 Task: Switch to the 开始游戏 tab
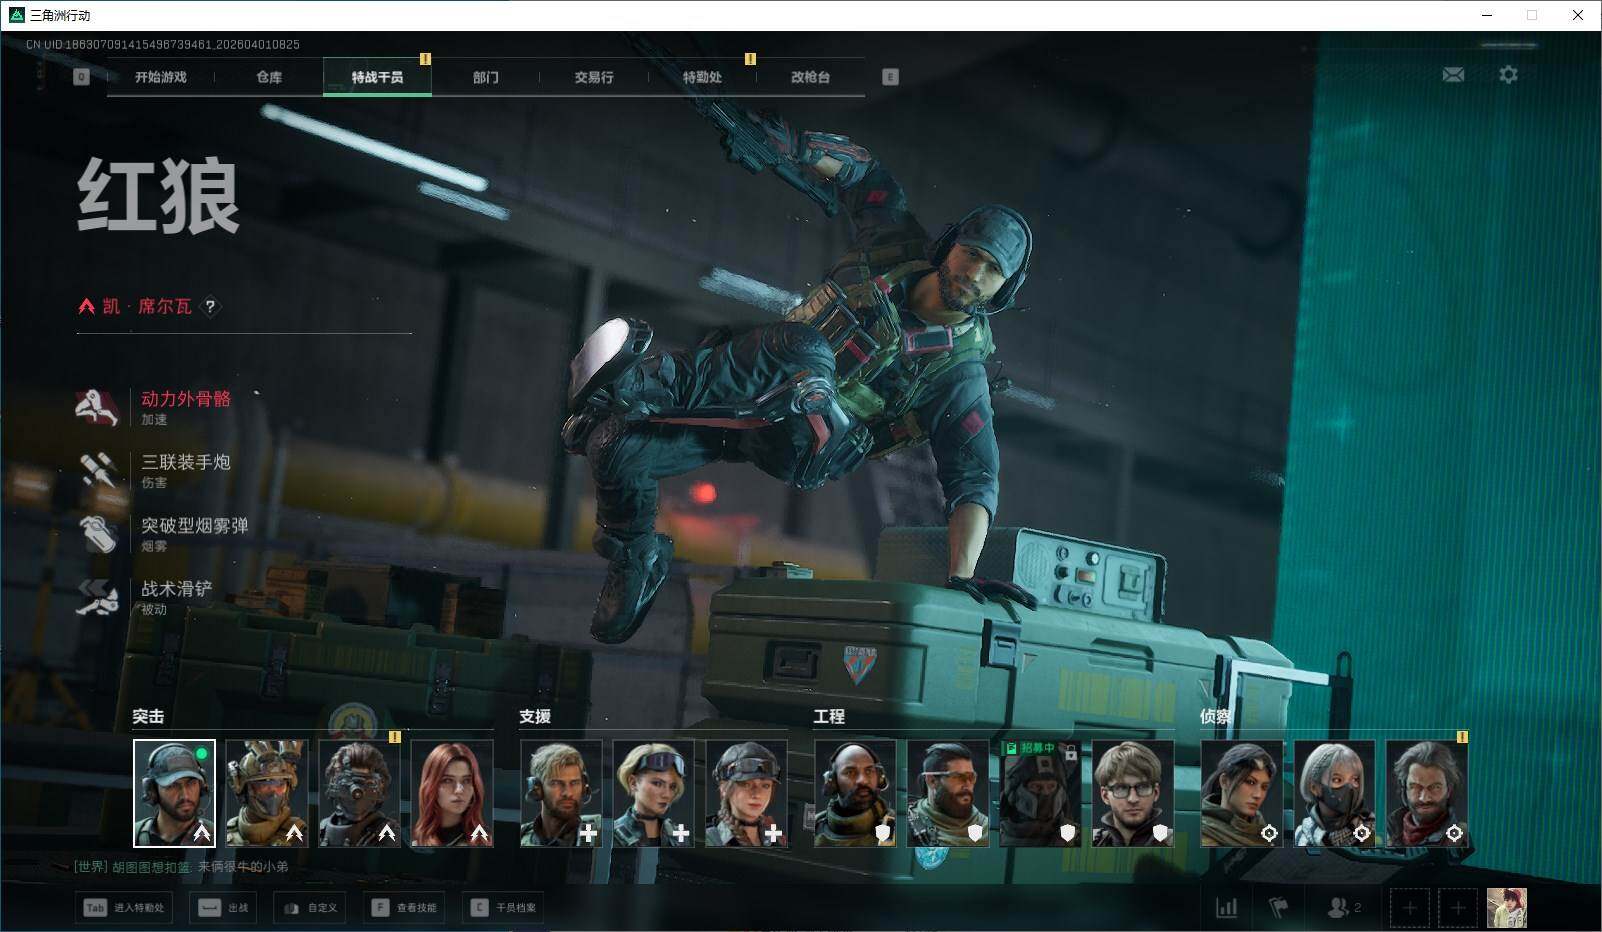coord(161,77)
